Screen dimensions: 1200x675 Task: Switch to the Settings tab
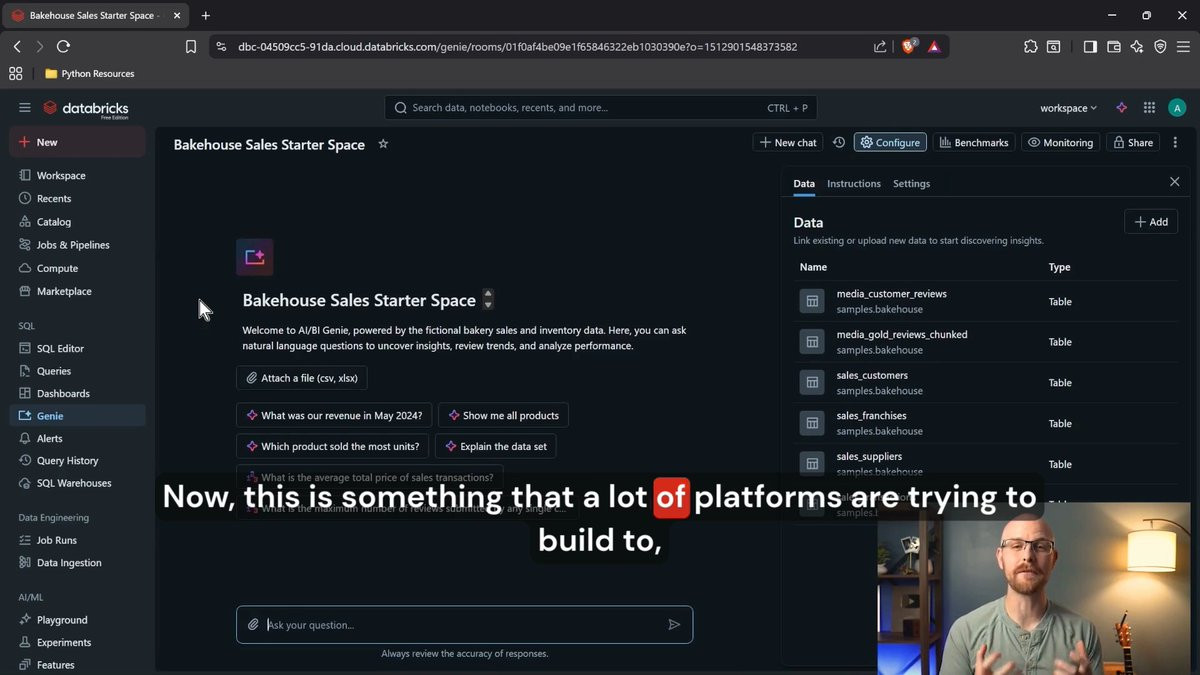(x=911, y=184)
